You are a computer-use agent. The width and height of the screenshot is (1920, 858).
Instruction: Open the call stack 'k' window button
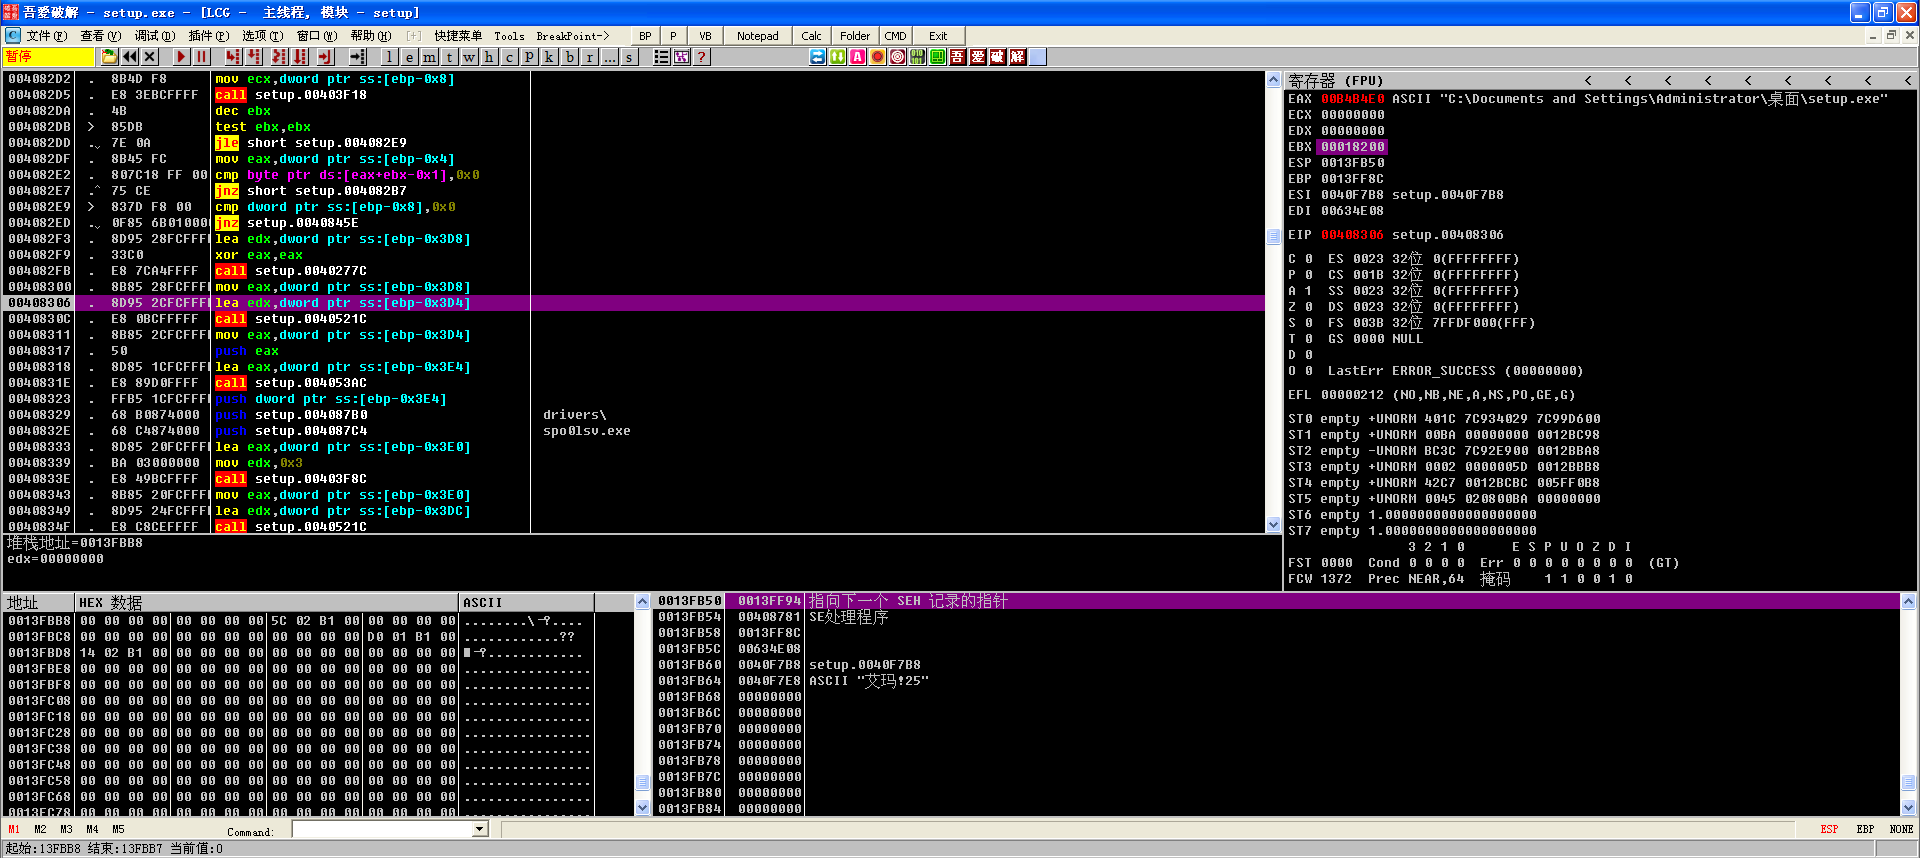point(549,57)
